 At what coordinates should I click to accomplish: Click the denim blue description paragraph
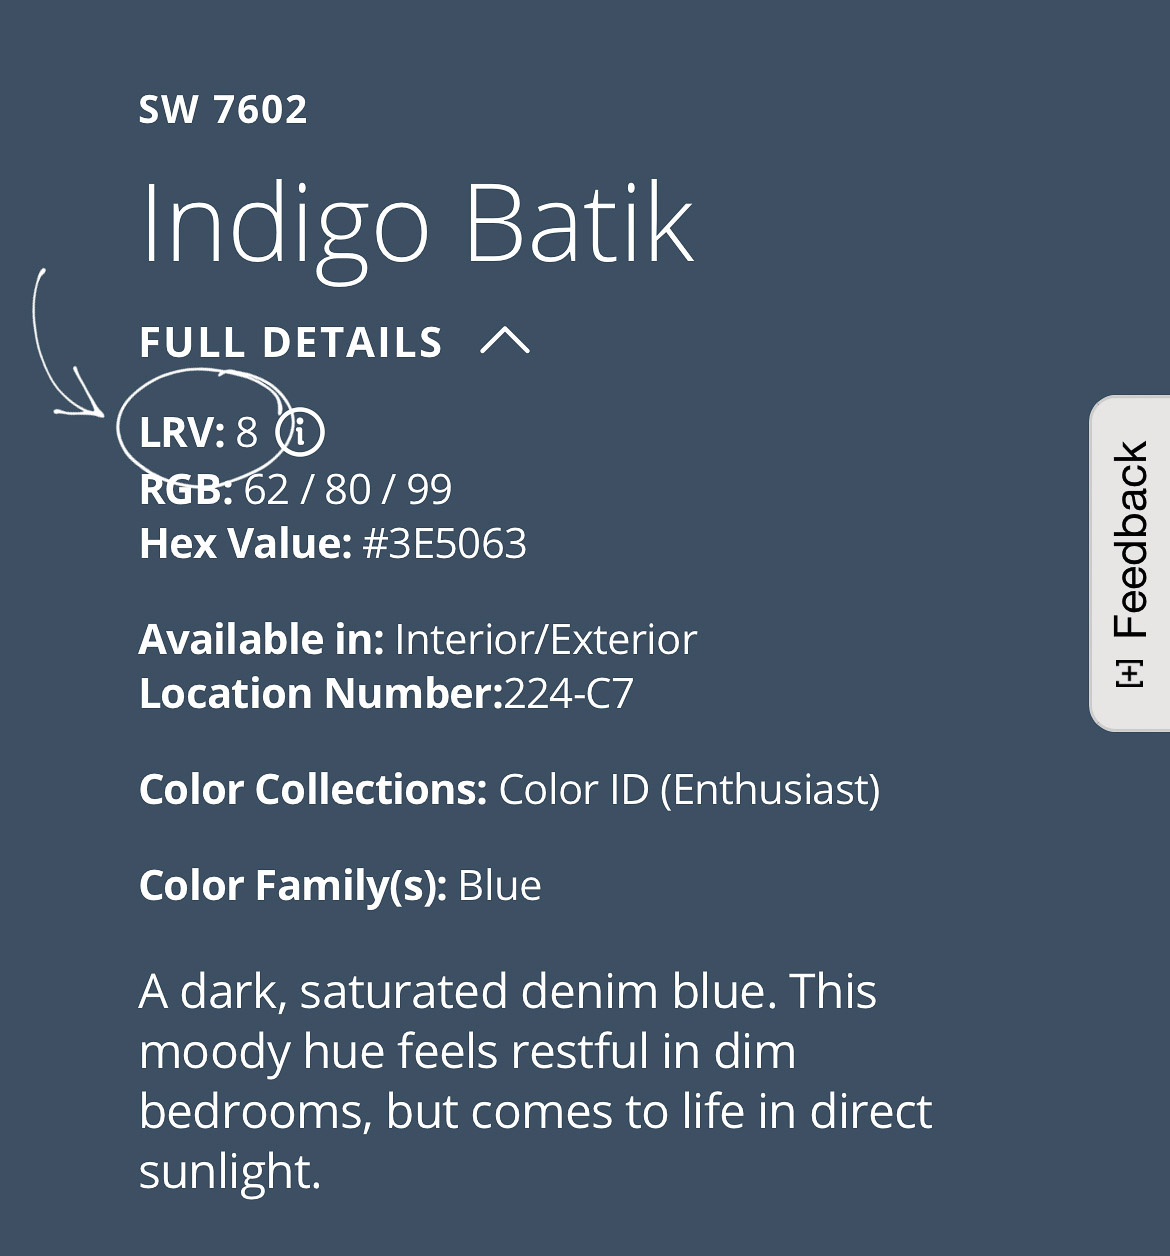click(536, 1081)
